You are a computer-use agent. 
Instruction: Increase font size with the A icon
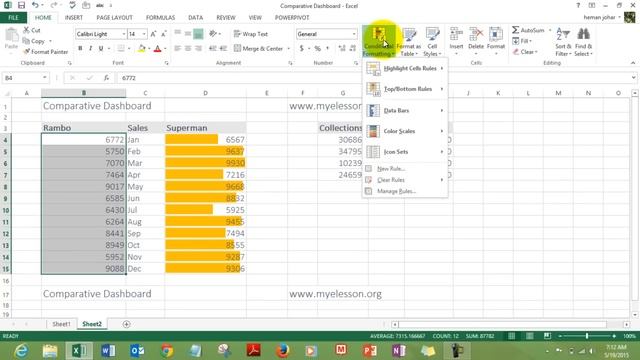tap(153, 34)
